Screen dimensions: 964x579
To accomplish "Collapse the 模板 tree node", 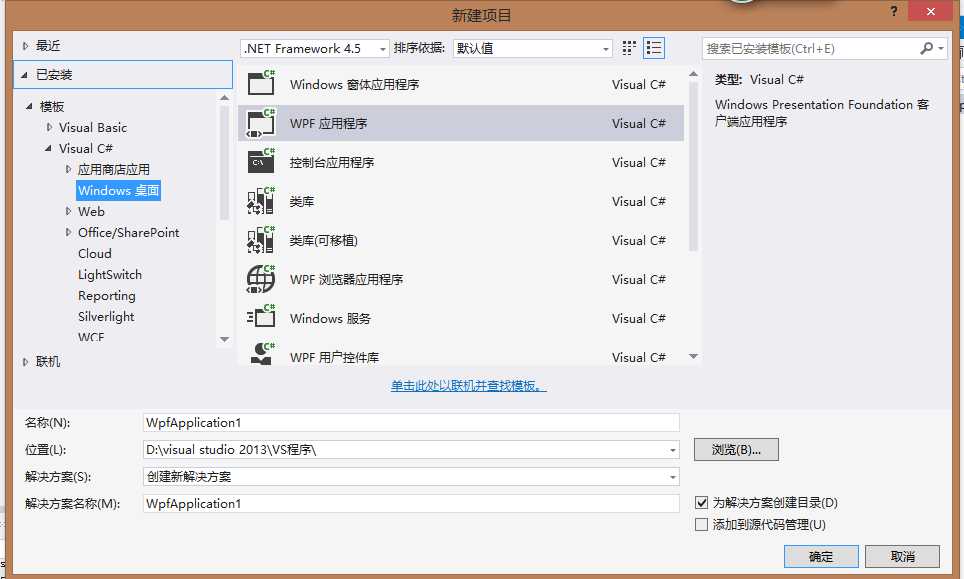I will pos(29,106).
